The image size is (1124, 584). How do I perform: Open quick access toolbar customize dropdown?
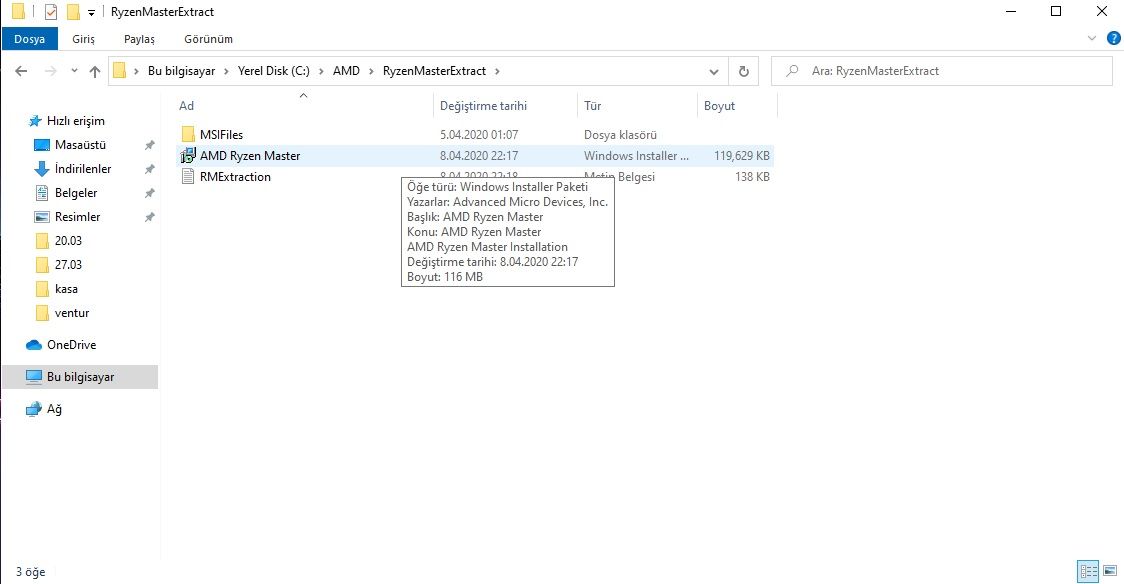coord(92,12)
